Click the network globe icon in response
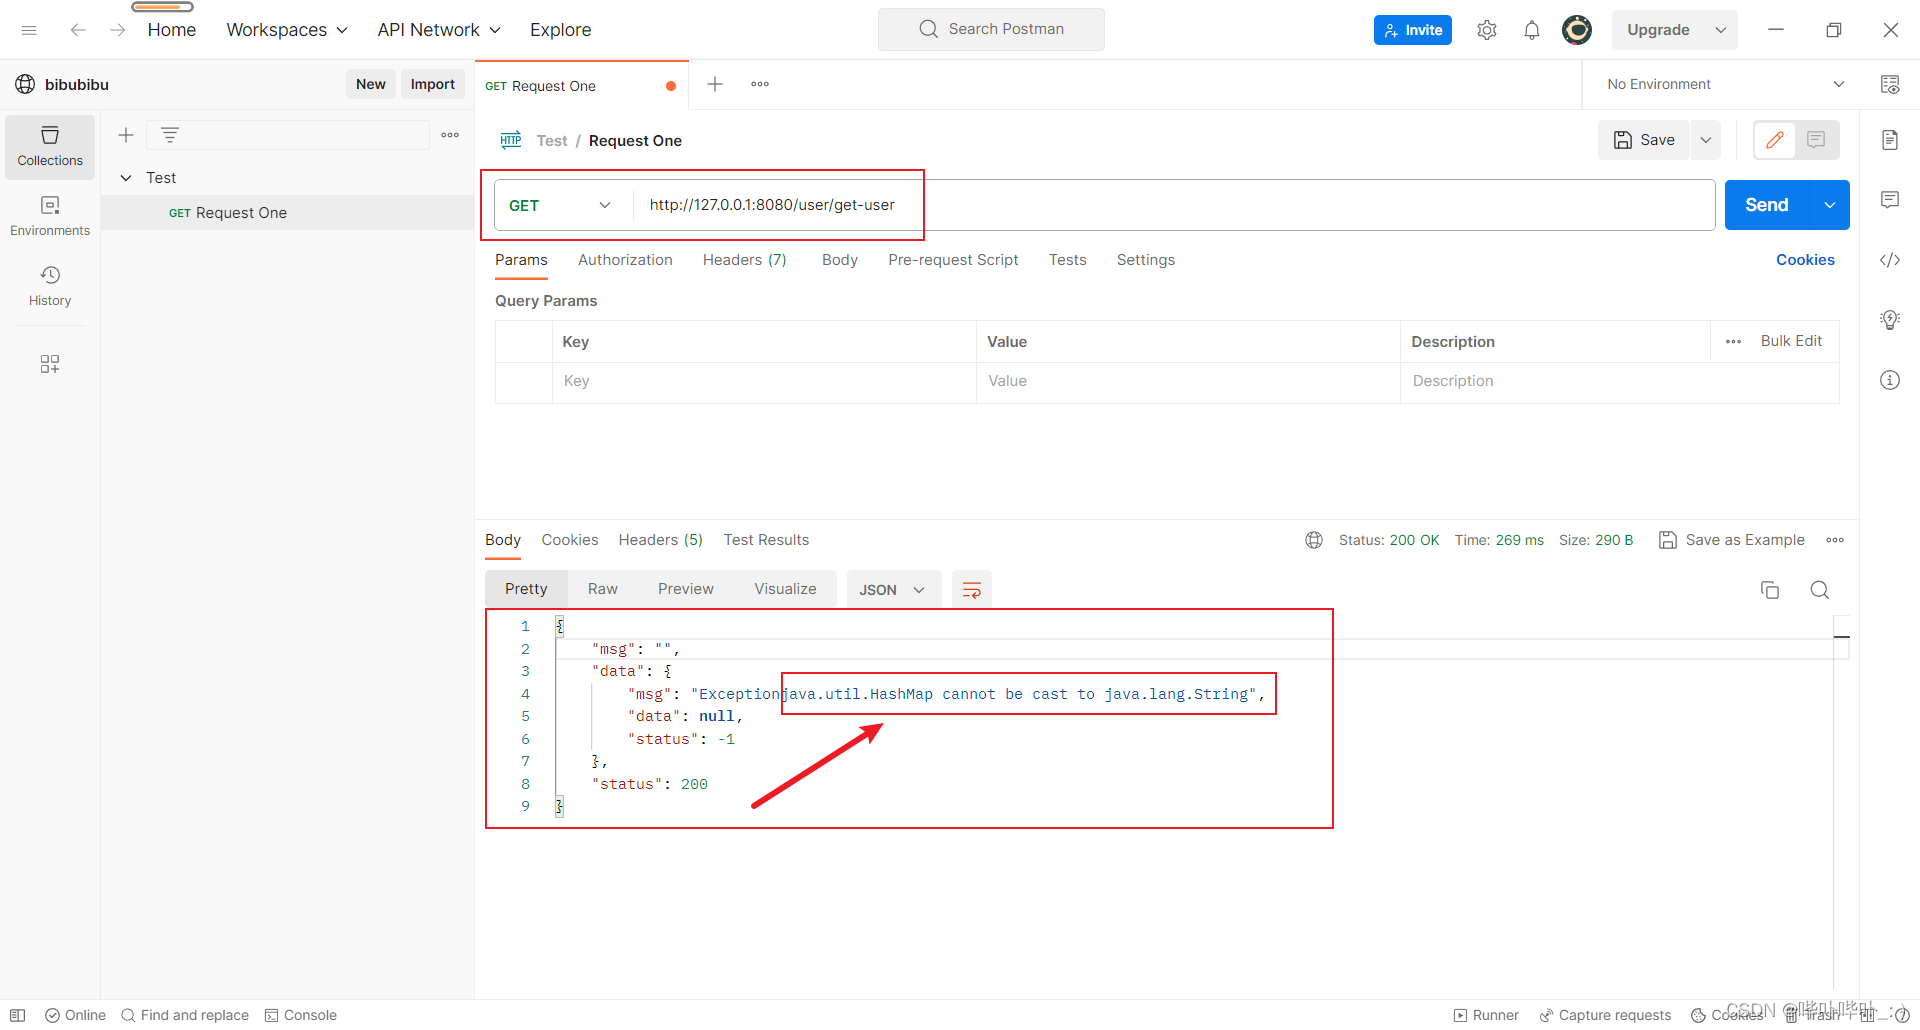Viewport: 1920px width, 1030px height. pos(1314,540)
